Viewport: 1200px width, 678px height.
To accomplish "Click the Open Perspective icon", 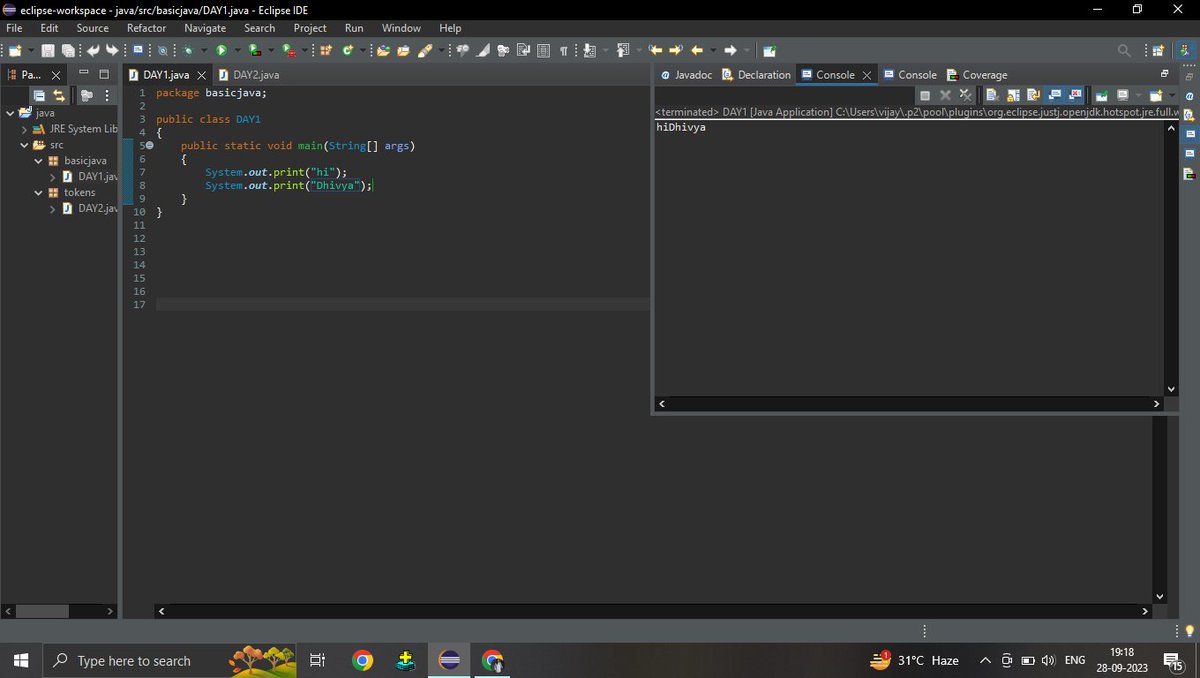I will coord(1158,50).
